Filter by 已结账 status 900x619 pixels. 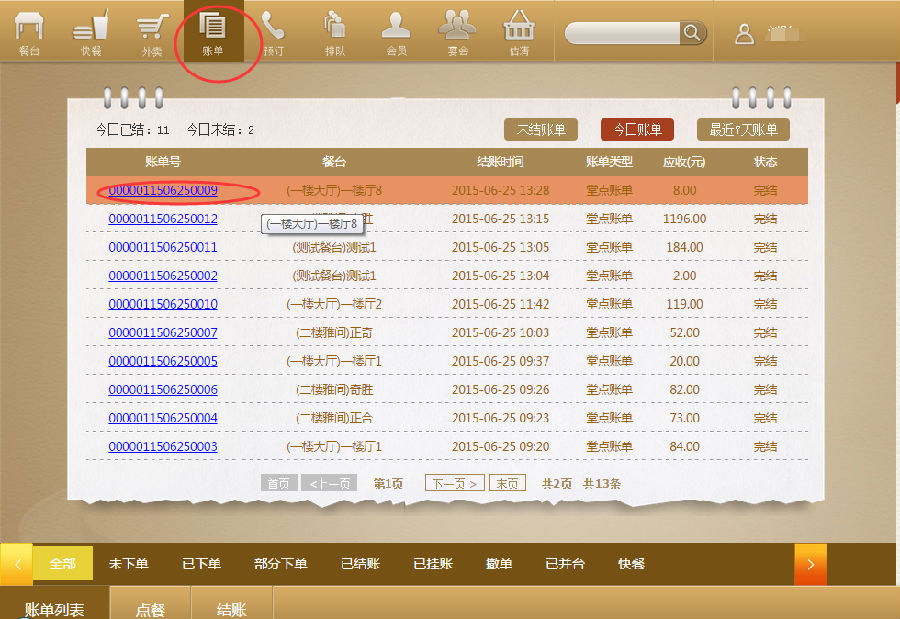(x=360, y=564)
